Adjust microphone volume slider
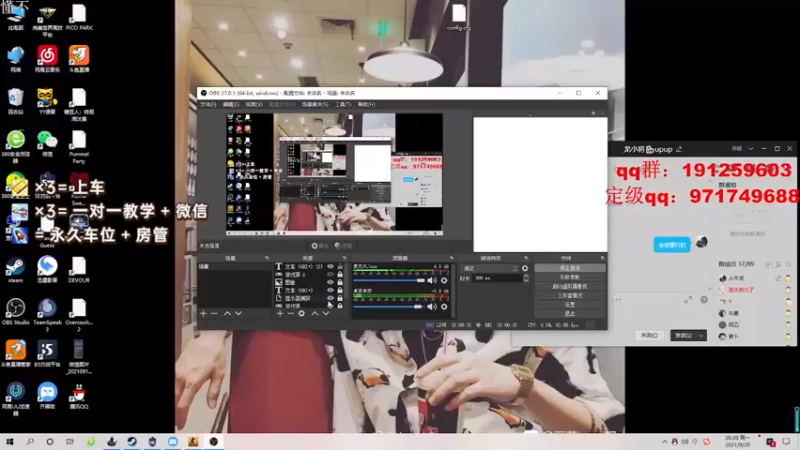The width and height of the screenshot is (800, 450). [389, 281]
